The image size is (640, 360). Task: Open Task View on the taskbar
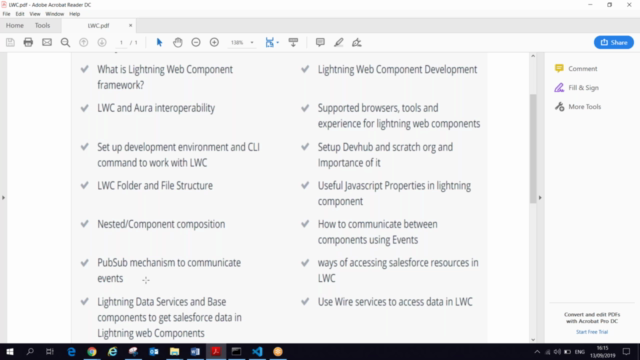[x=50, y=351]
